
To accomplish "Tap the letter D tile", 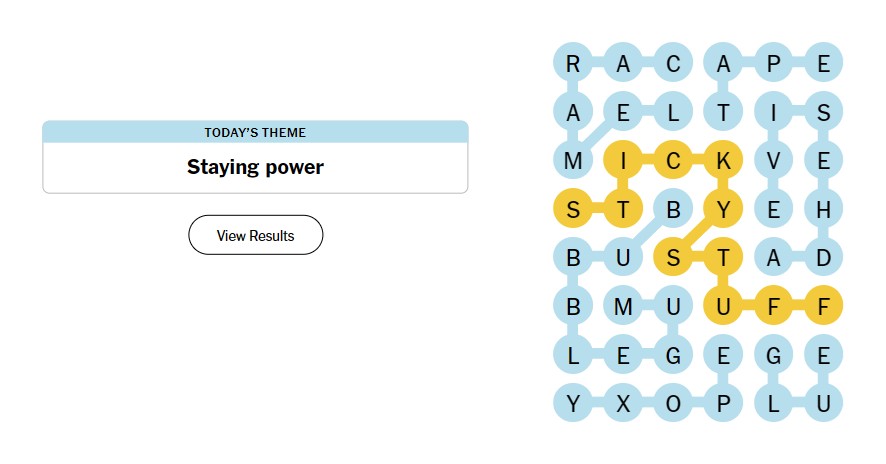I will point(823,258).
